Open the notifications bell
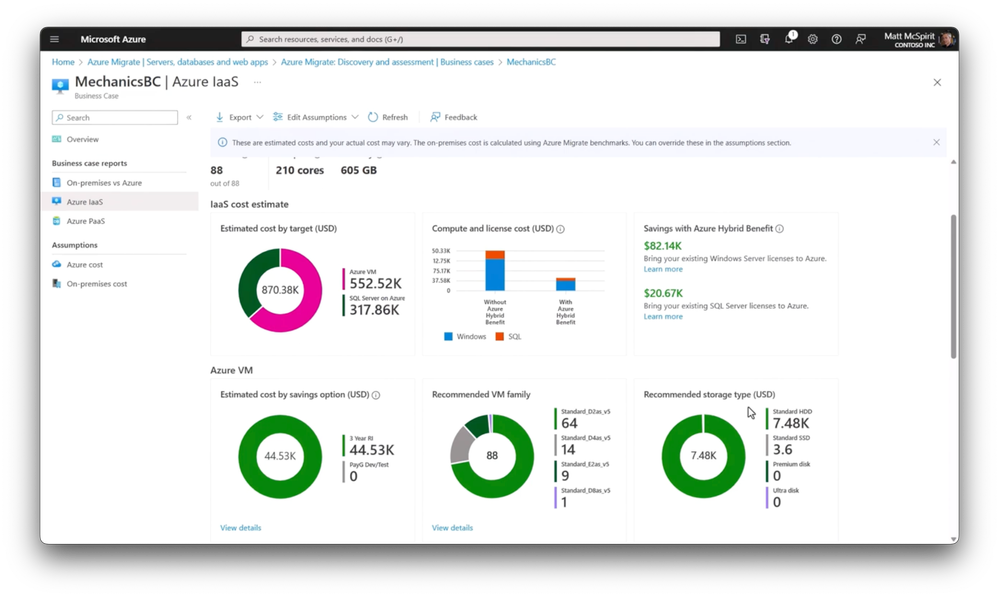This screenshot has width=999, height=597. tap(789, 39)
